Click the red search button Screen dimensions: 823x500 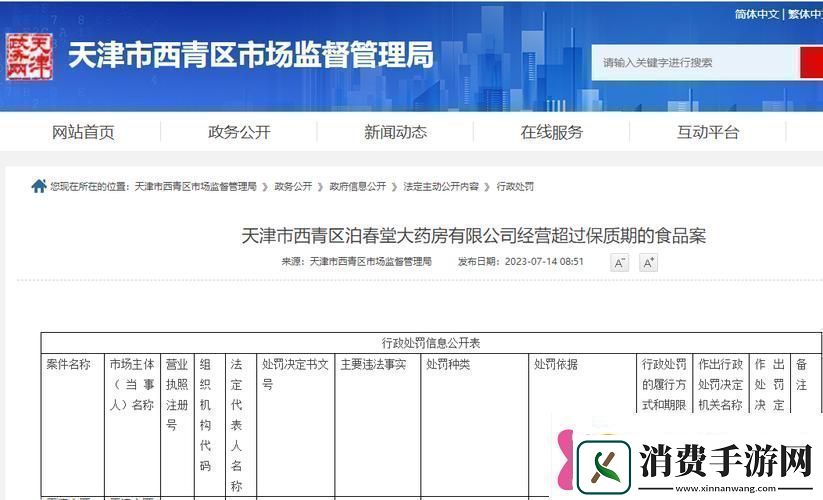[811, 62]
